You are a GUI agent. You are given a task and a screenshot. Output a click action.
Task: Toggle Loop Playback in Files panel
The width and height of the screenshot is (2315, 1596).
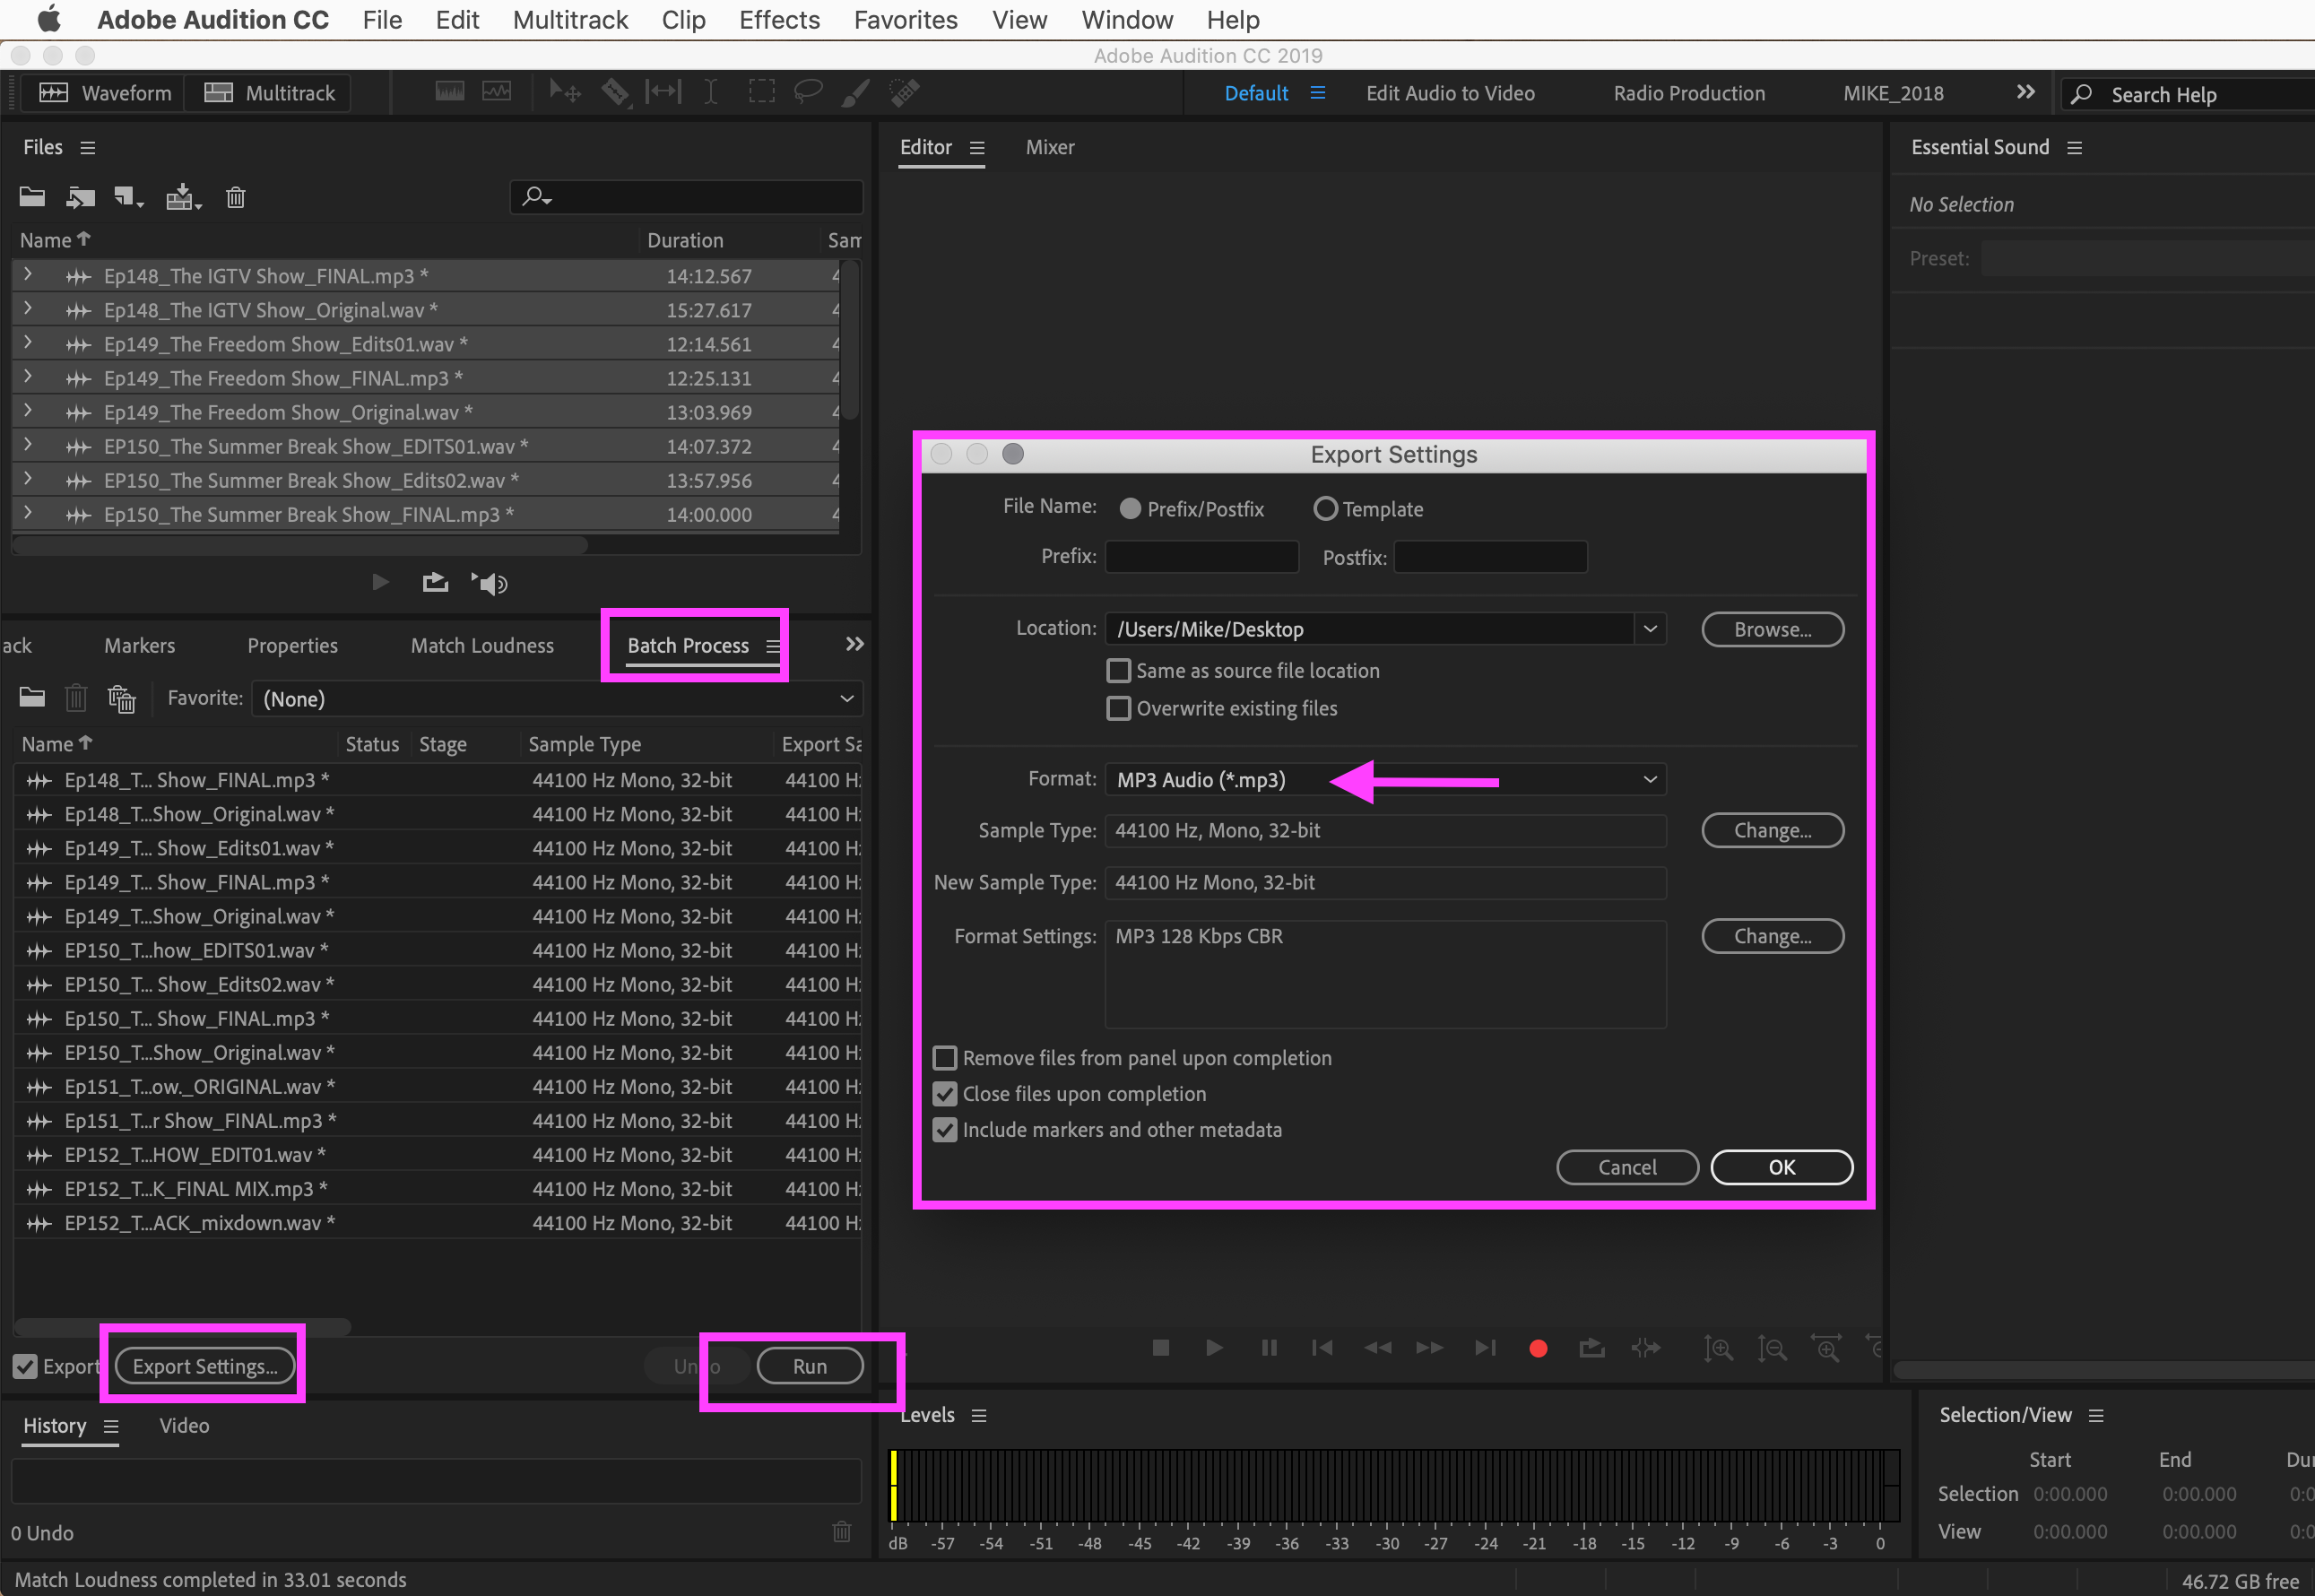pyautogui.click(x=435, y=582)
